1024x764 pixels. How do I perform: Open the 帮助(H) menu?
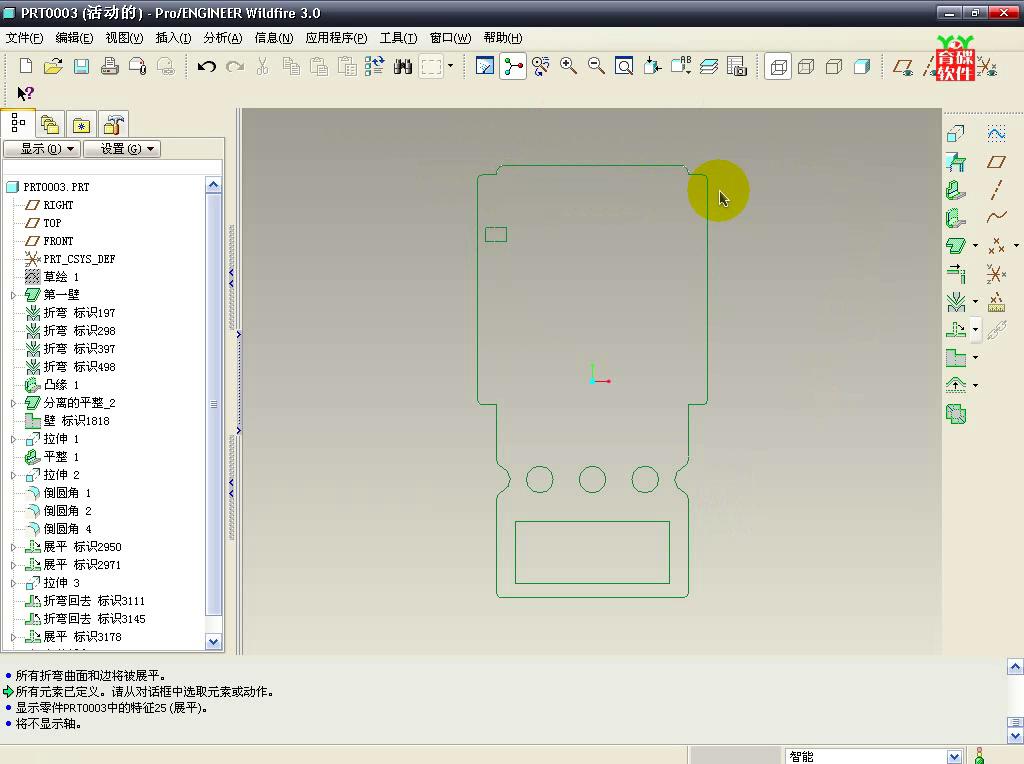[x=503, y=38]
